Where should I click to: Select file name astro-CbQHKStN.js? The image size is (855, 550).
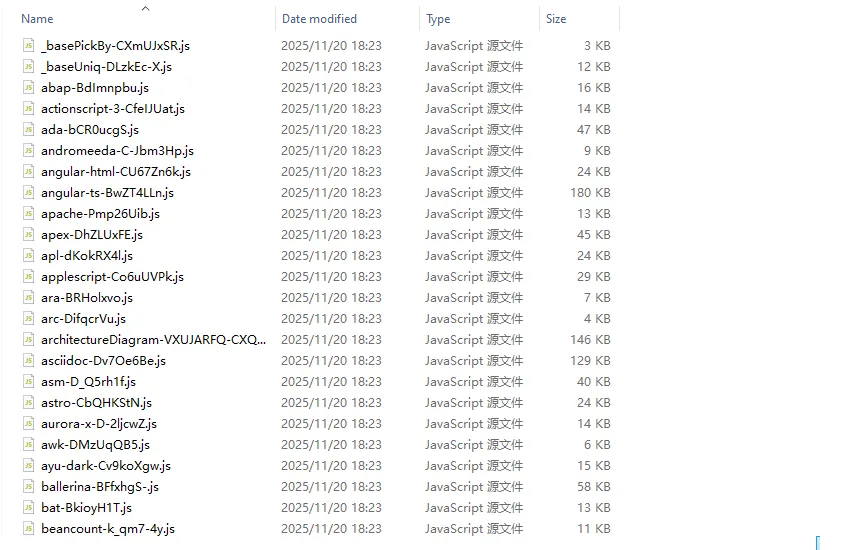[97, 402]
